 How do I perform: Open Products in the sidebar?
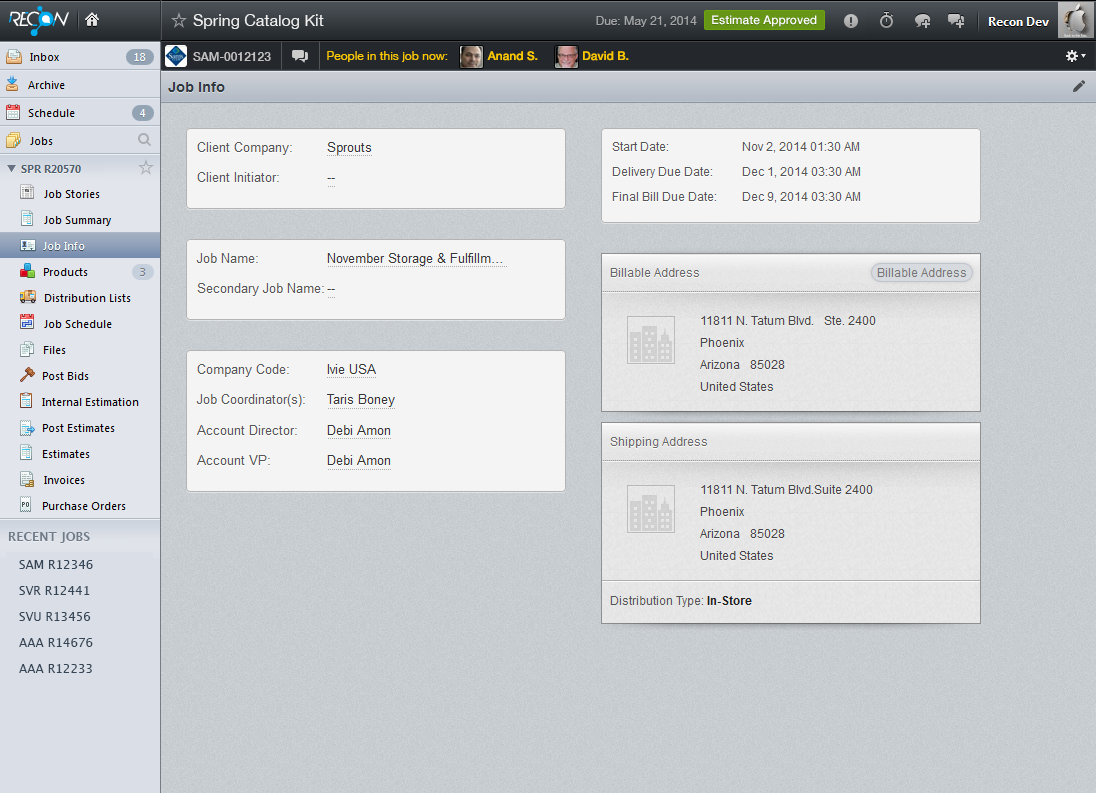pyautogui.click(x=80, y=272)
